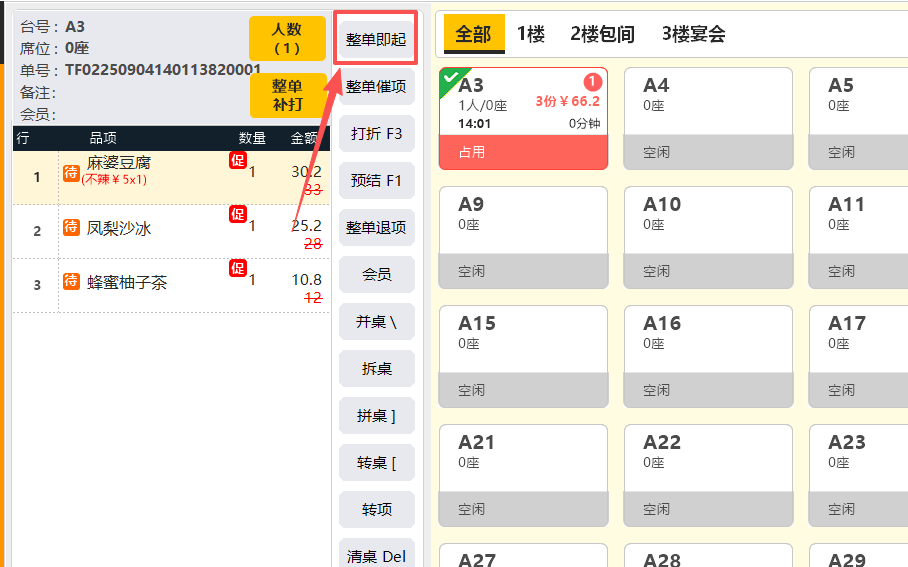Viewport: 908px width, 567px height.
Task: Click the green checkmark on A3 card
Action: tap(452, 79)
